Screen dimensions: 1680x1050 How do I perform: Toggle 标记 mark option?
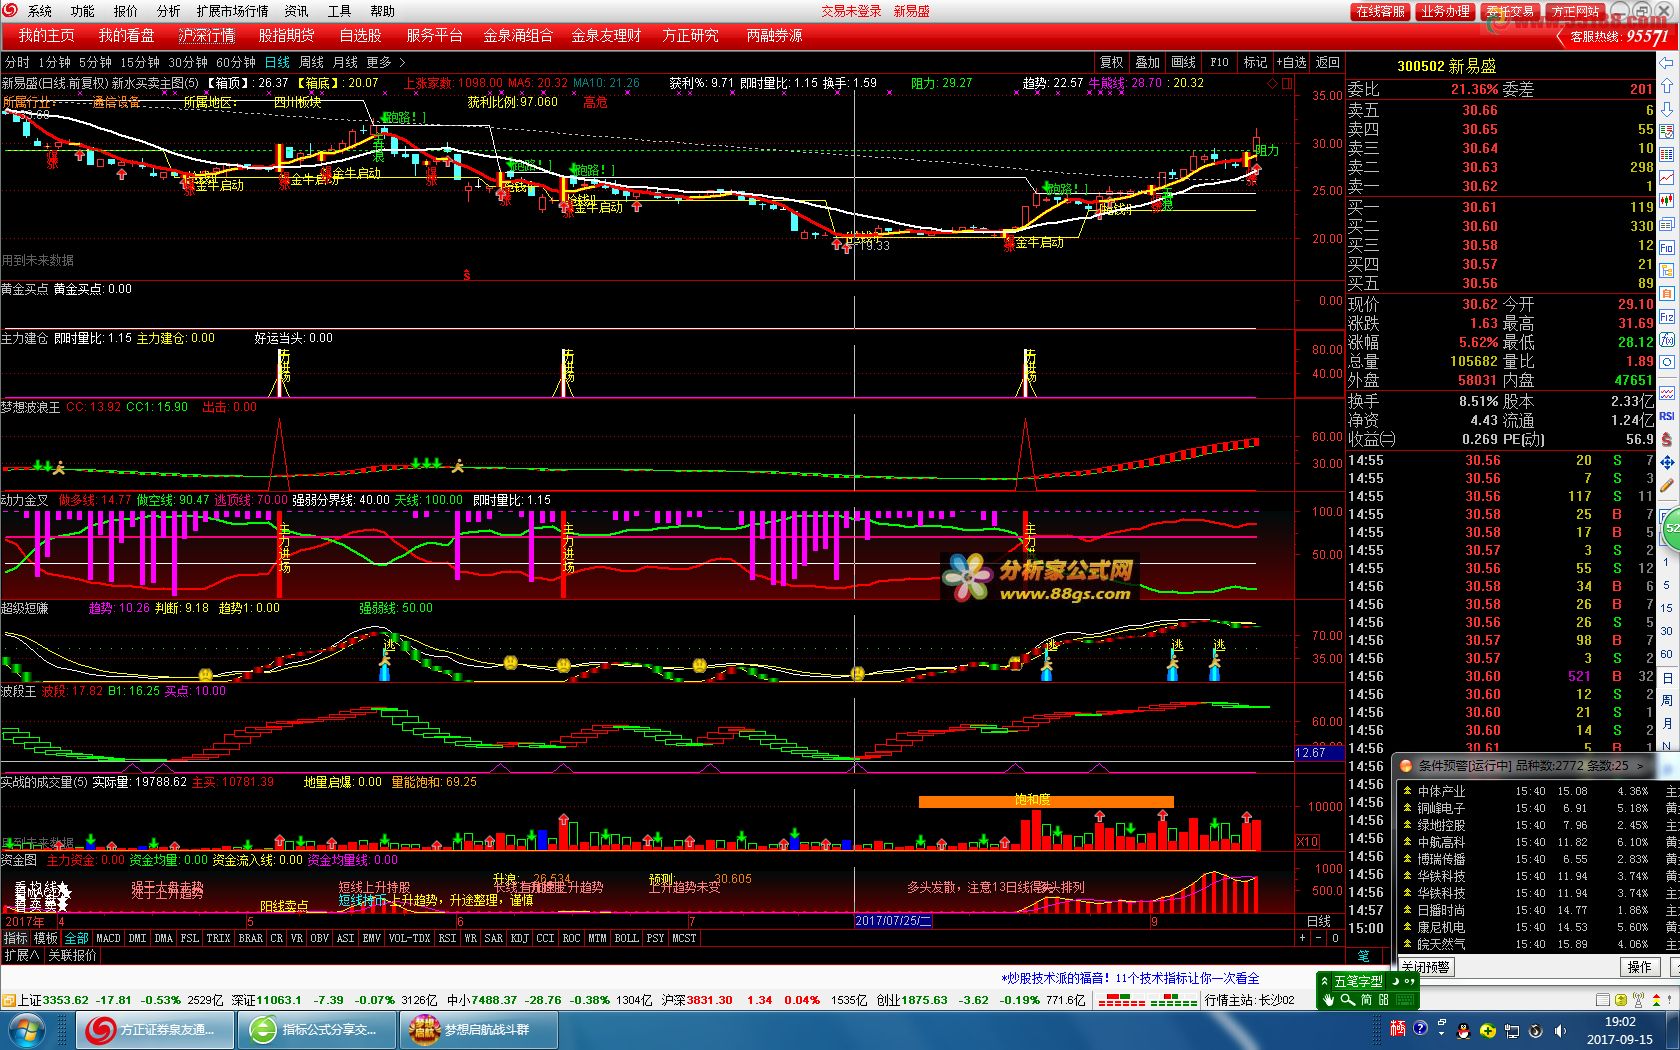click(1255, 62)
